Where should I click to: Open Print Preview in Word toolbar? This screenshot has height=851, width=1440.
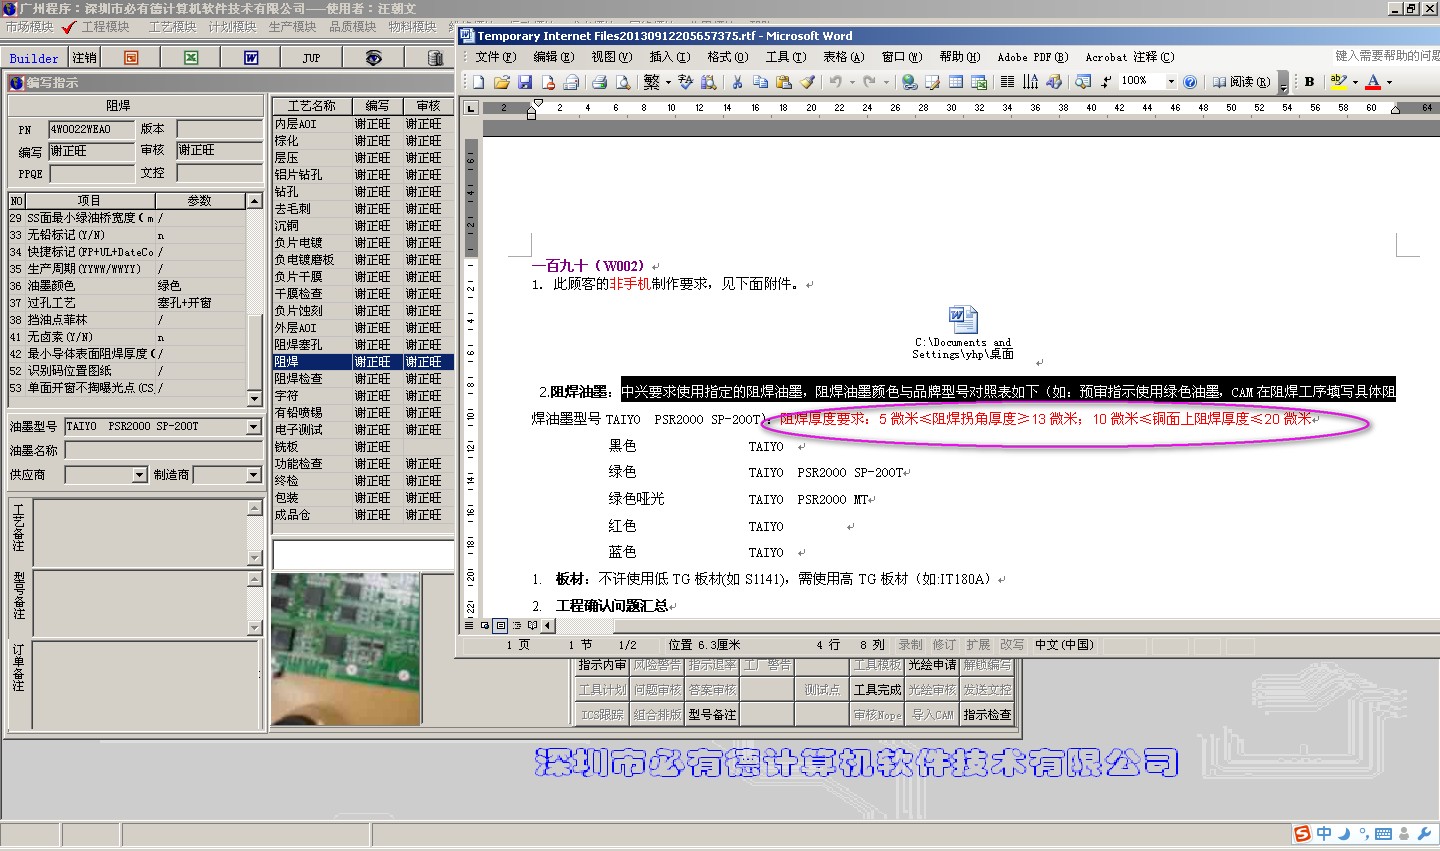click(623, 82)
